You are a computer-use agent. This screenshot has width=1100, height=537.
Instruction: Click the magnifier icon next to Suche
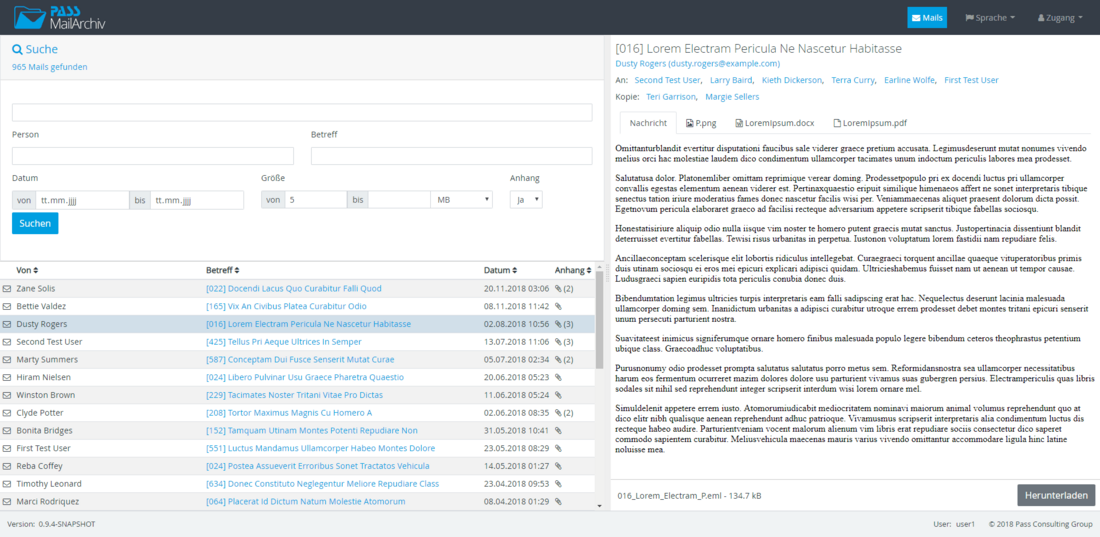point(17,49)
